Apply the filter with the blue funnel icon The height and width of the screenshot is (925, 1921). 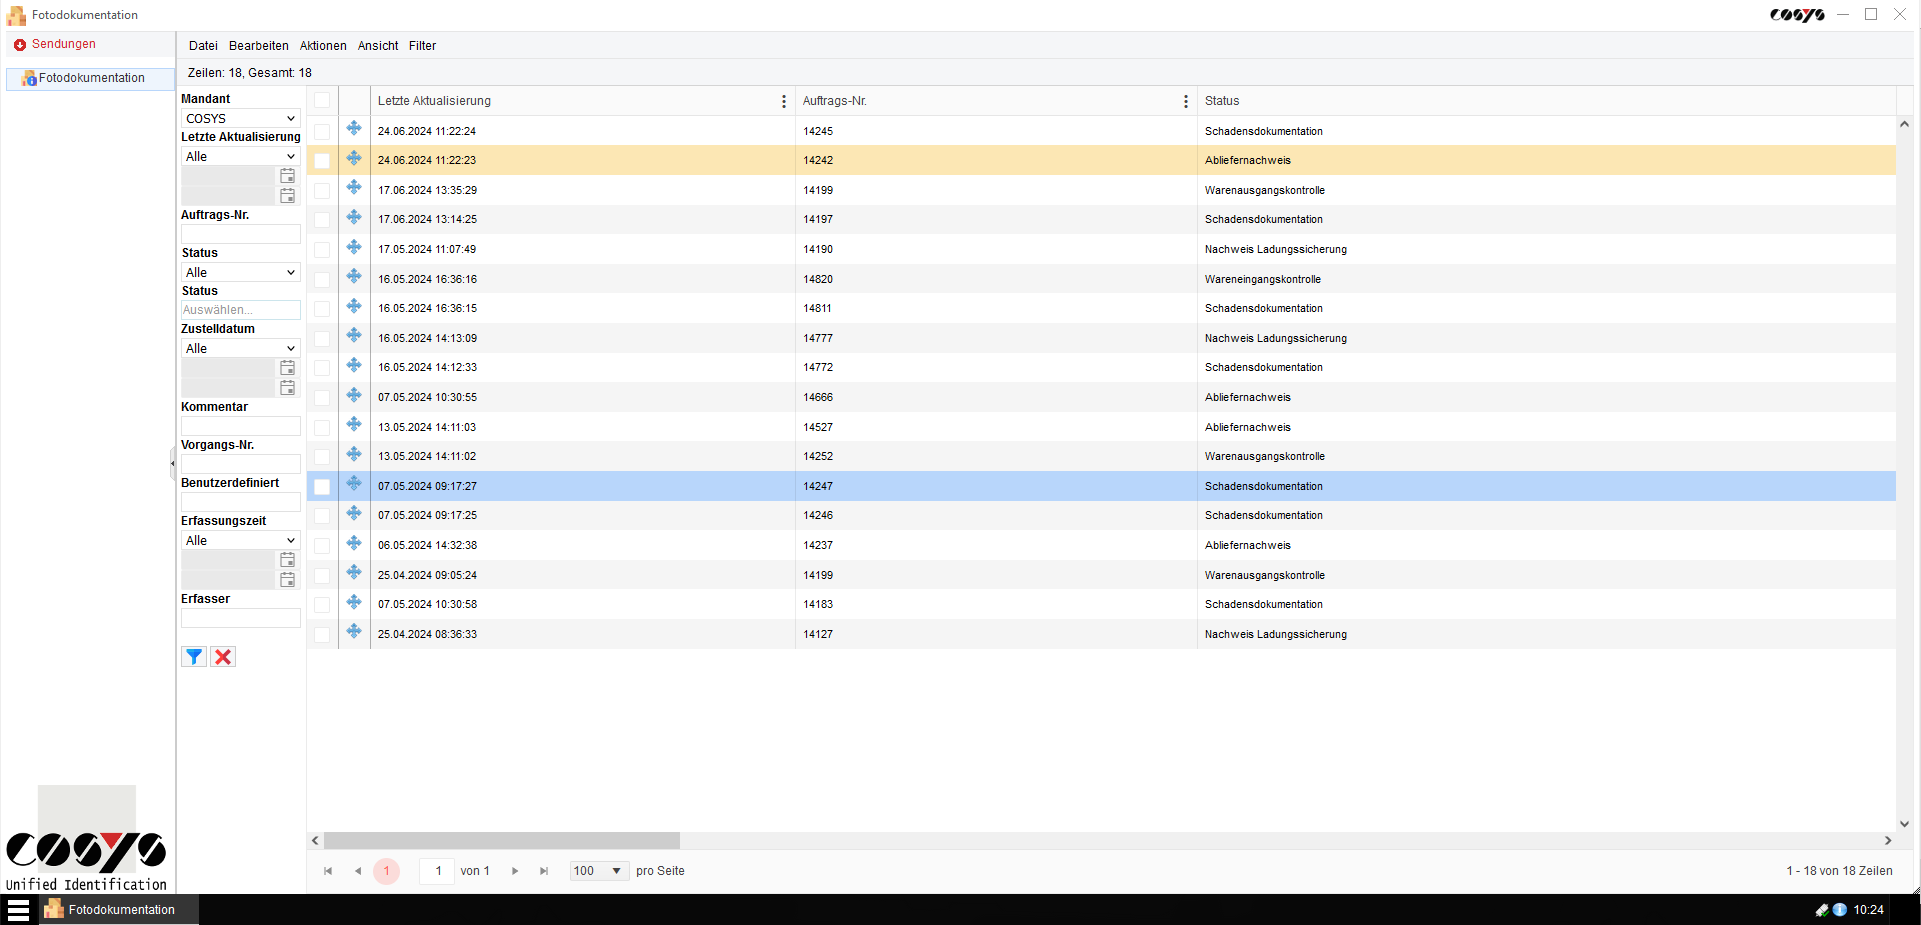(194, 657)
